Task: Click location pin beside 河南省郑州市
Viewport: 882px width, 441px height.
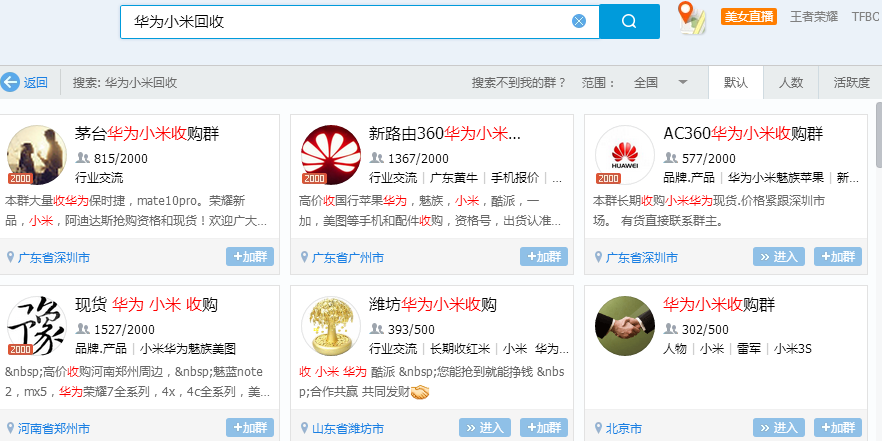Action: tap(10, 428)
